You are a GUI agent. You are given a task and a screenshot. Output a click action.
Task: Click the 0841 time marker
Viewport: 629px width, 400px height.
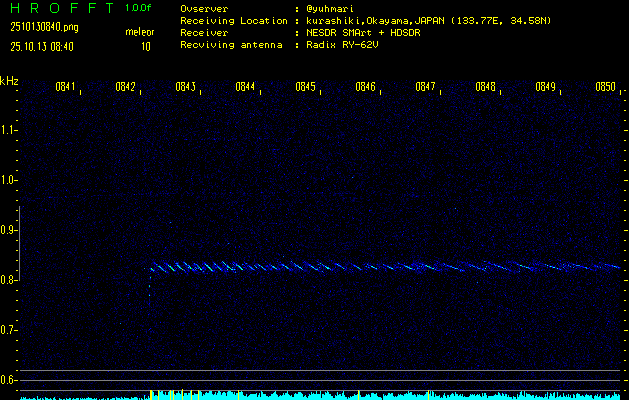tap(65, 87)
